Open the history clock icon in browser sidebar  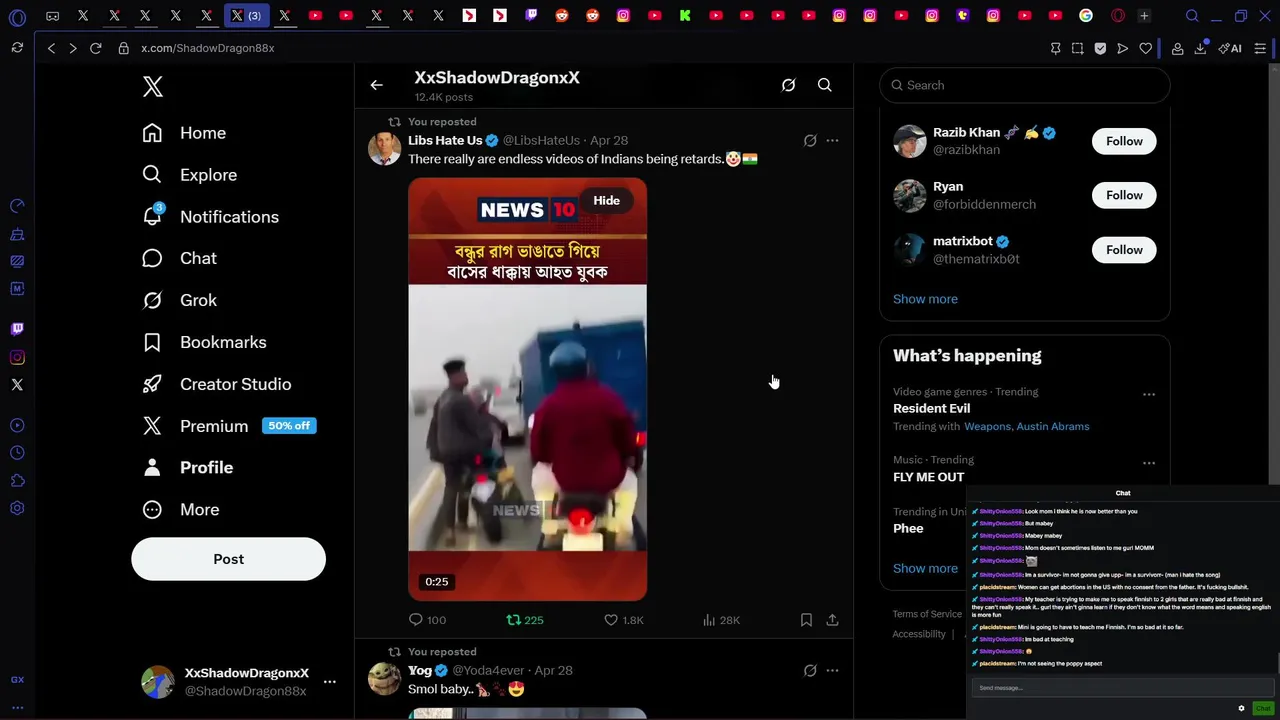(17, 453)
